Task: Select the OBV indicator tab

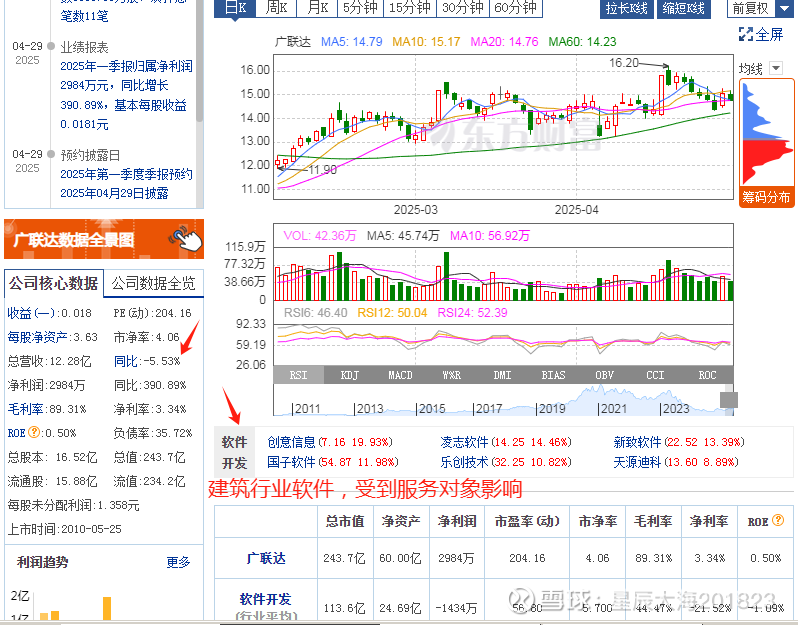Action: [x=604, y=375]
